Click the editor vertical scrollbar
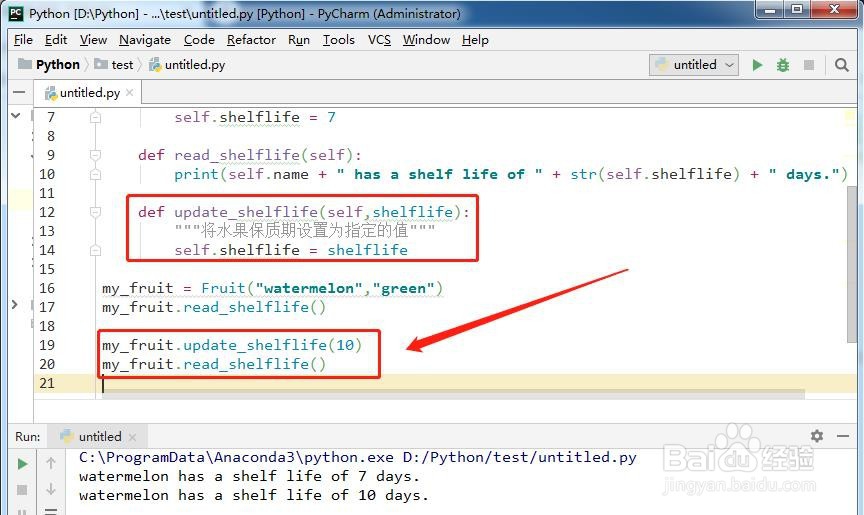Image resolution: width=864 pixels, height=515 pixels. tap(852, 264)
